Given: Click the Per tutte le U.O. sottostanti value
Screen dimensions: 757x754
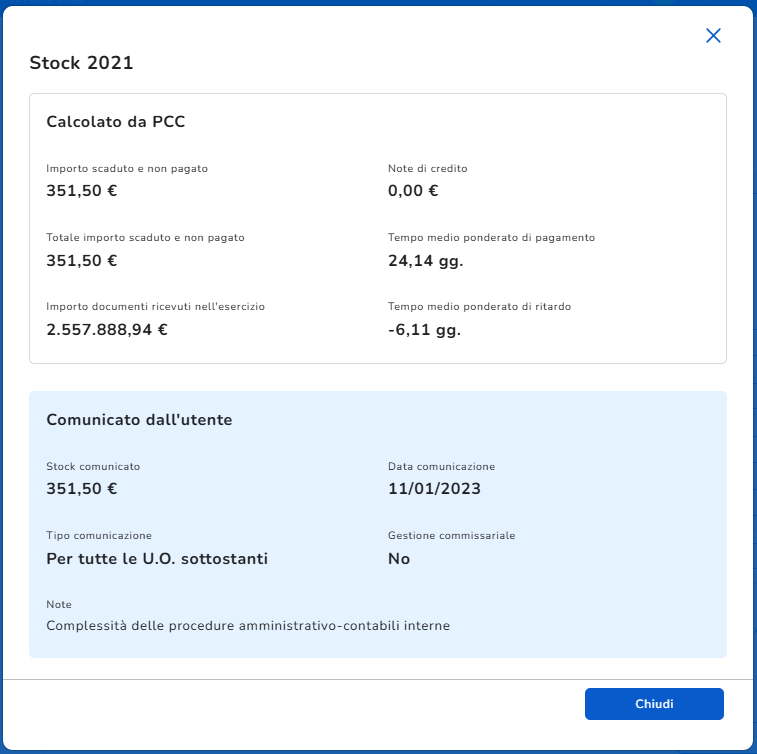Looking at the screenshot, I should pyautogui.click(x=157, y=559).
